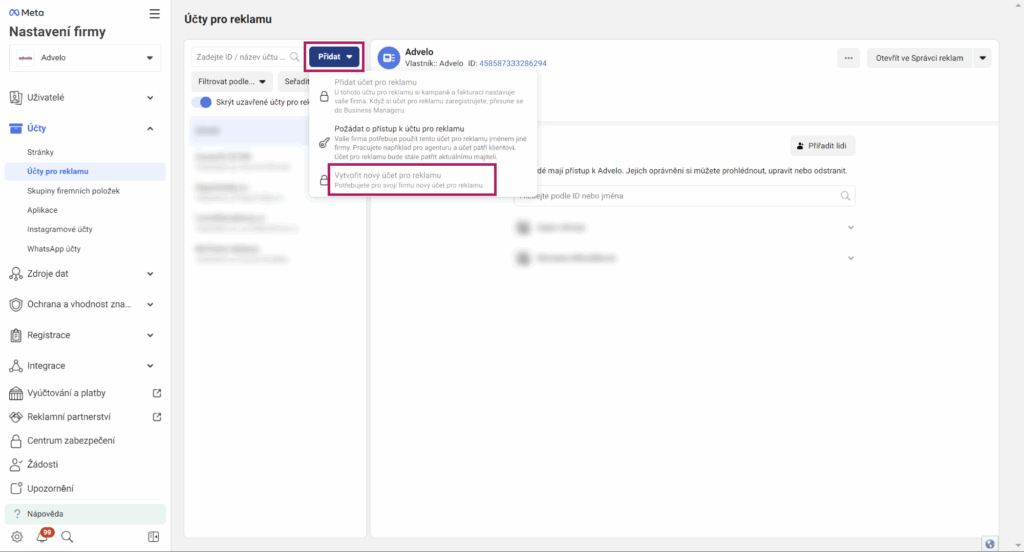Screen dimensions: 1024x552
Task: Click the search magnifier icon in bottom bar
Action: [67, 536]
